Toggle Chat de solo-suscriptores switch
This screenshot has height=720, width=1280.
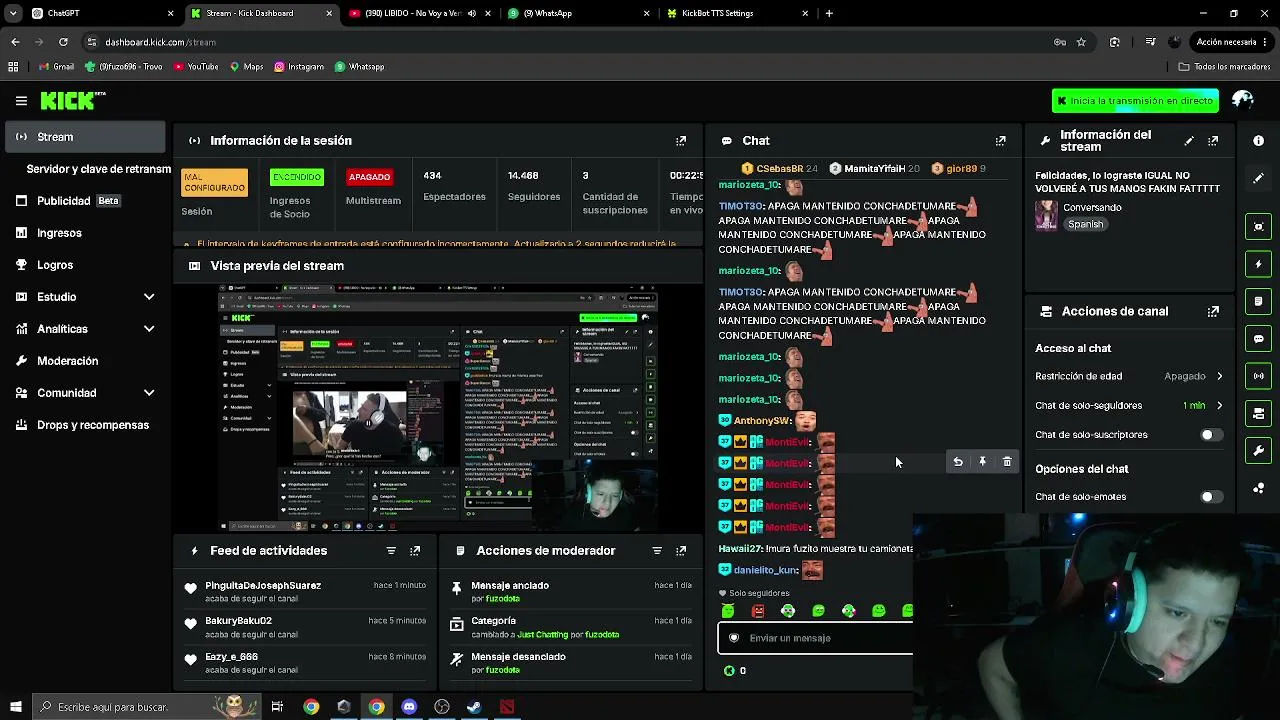click(1210, 435)
